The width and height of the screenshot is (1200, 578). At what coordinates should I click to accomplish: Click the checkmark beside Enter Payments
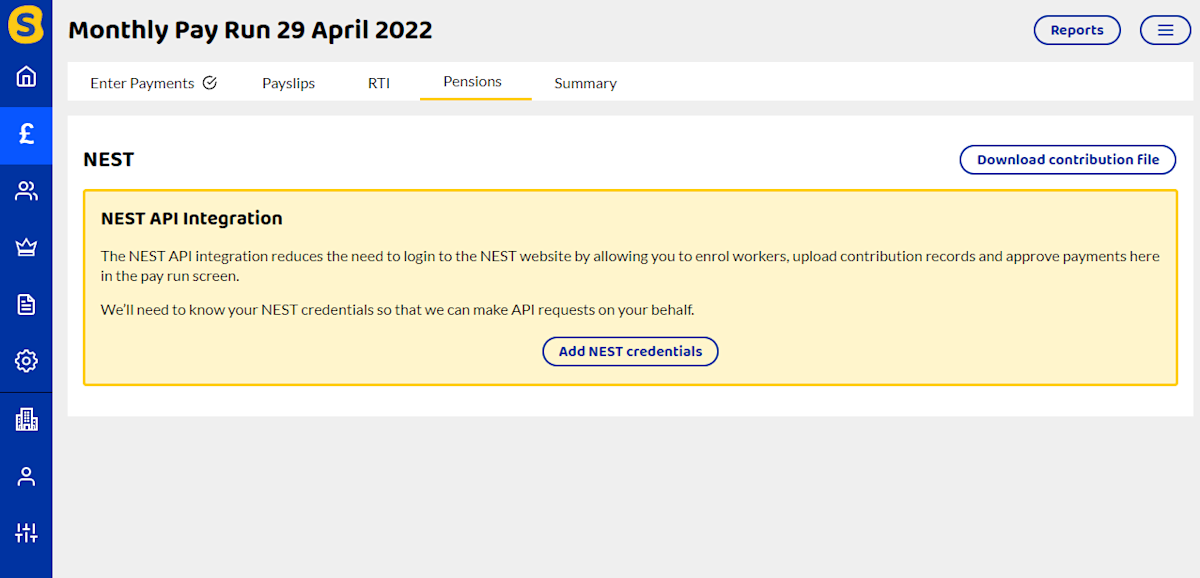coord(210,83)
